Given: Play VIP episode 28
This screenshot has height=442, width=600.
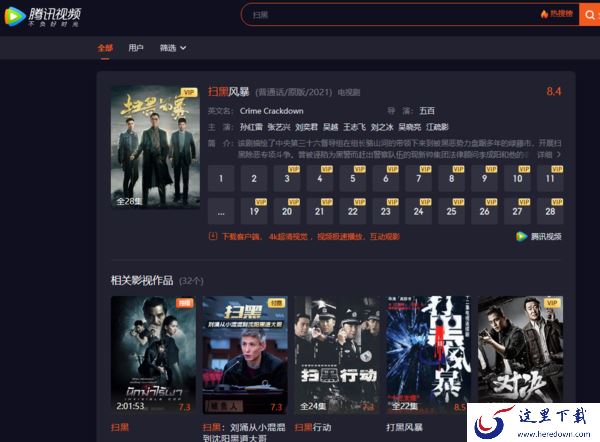Looking at the screenshot, I should click(x=550, y=211).
